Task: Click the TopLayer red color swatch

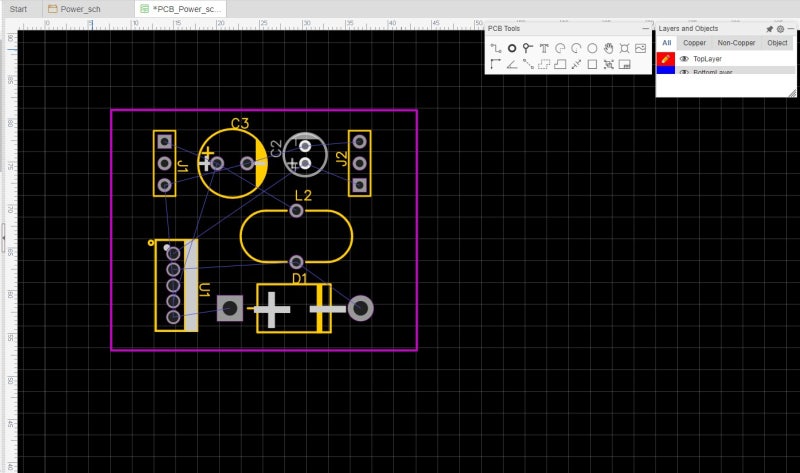Action: point(665,59)
